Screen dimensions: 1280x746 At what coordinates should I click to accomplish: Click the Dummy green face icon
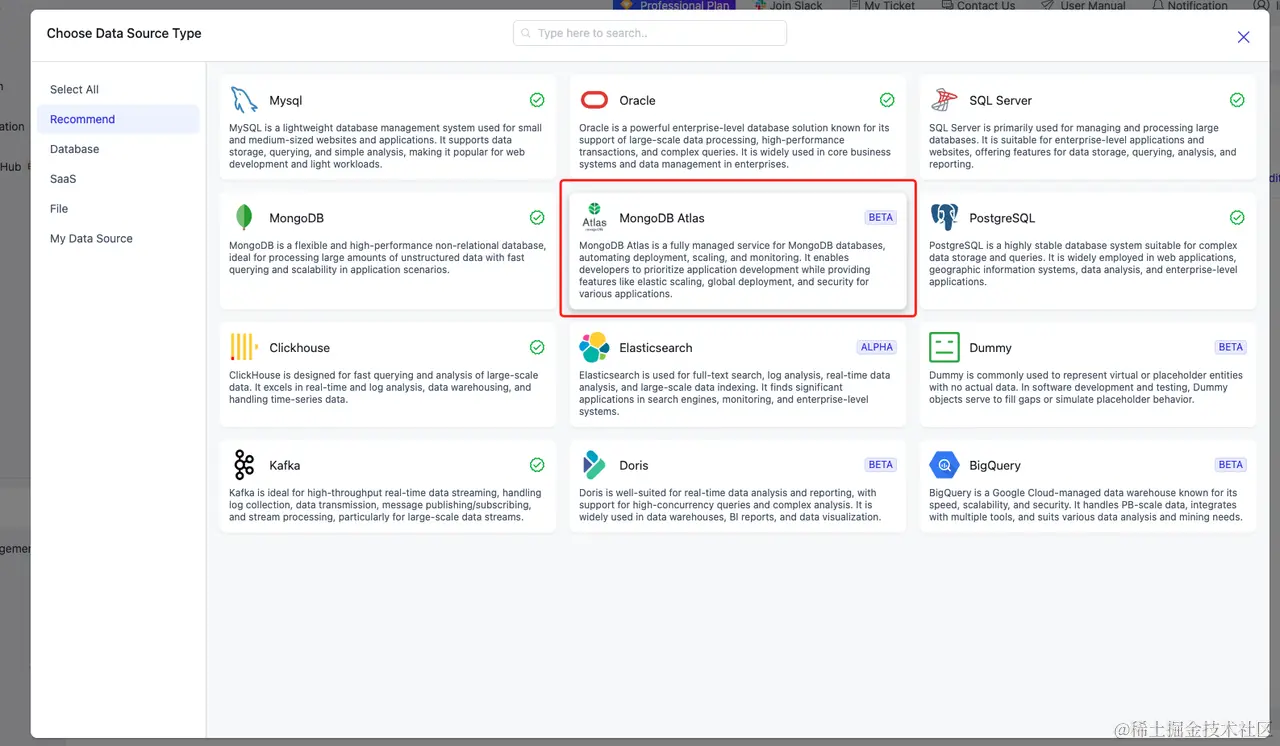pos(944,347)
